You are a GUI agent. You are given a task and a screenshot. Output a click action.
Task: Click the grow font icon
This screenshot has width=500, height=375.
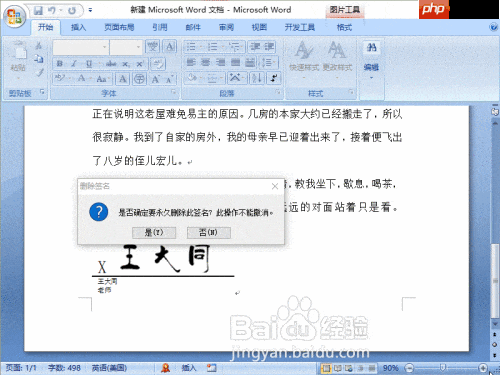tap(155, 79)
